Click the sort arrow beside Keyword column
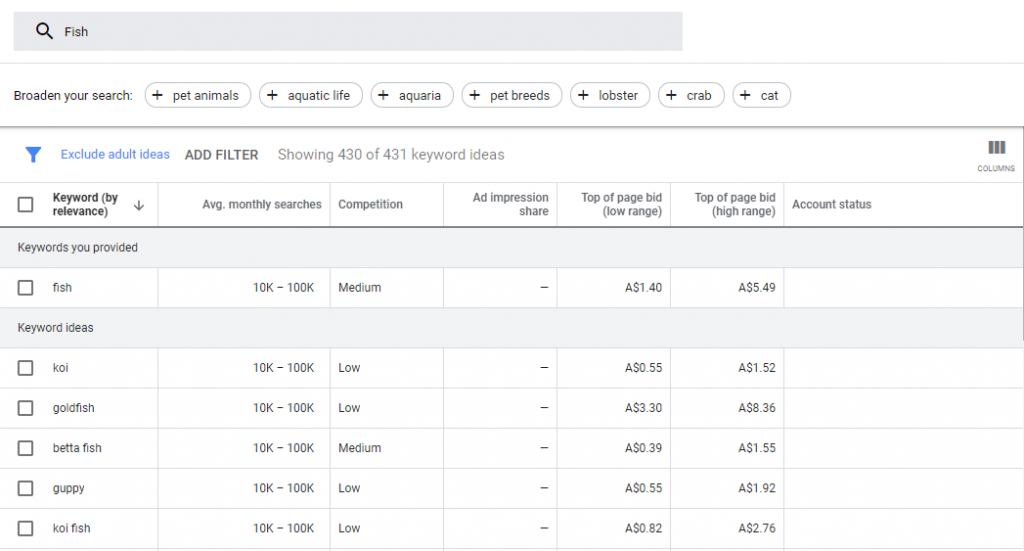 tap(139, 205)
